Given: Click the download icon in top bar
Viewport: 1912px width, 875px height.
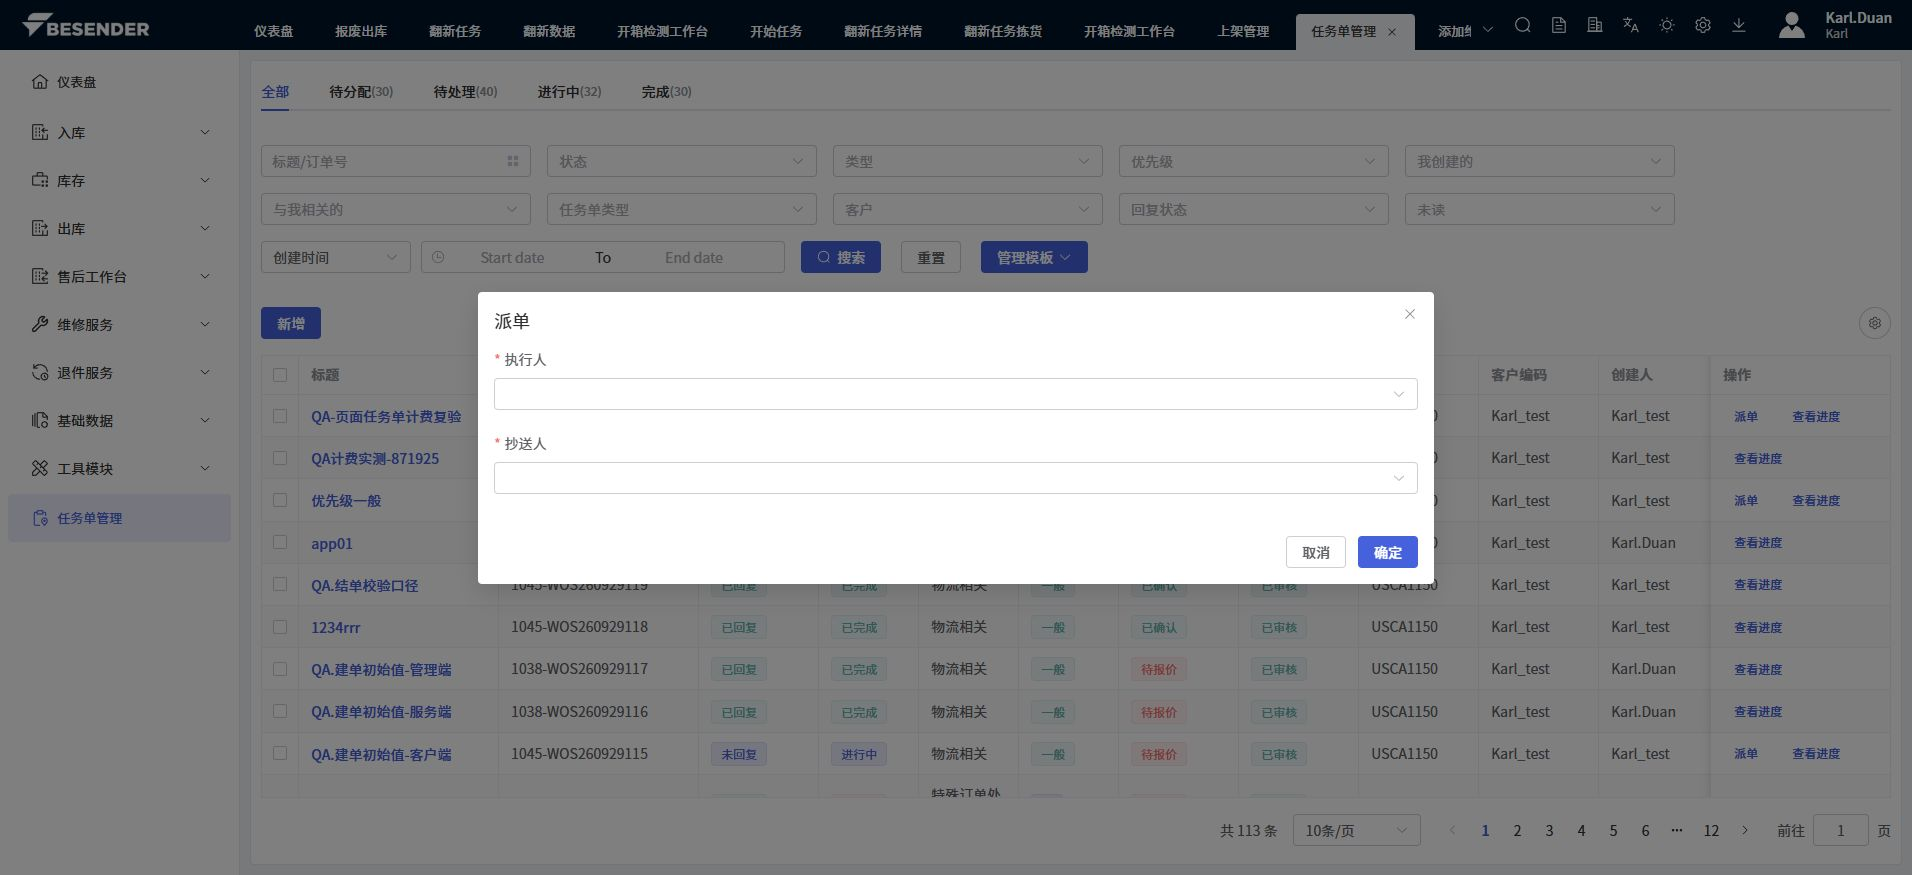Looking at the screenshot, I should click(1739, 25).
